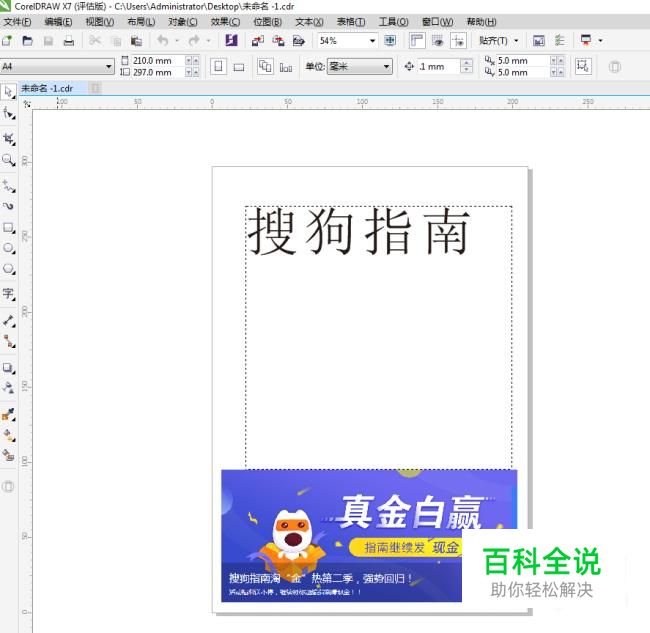650x633 pixels.
Task: Toggle Show Grid button
Action: [437, 41]
